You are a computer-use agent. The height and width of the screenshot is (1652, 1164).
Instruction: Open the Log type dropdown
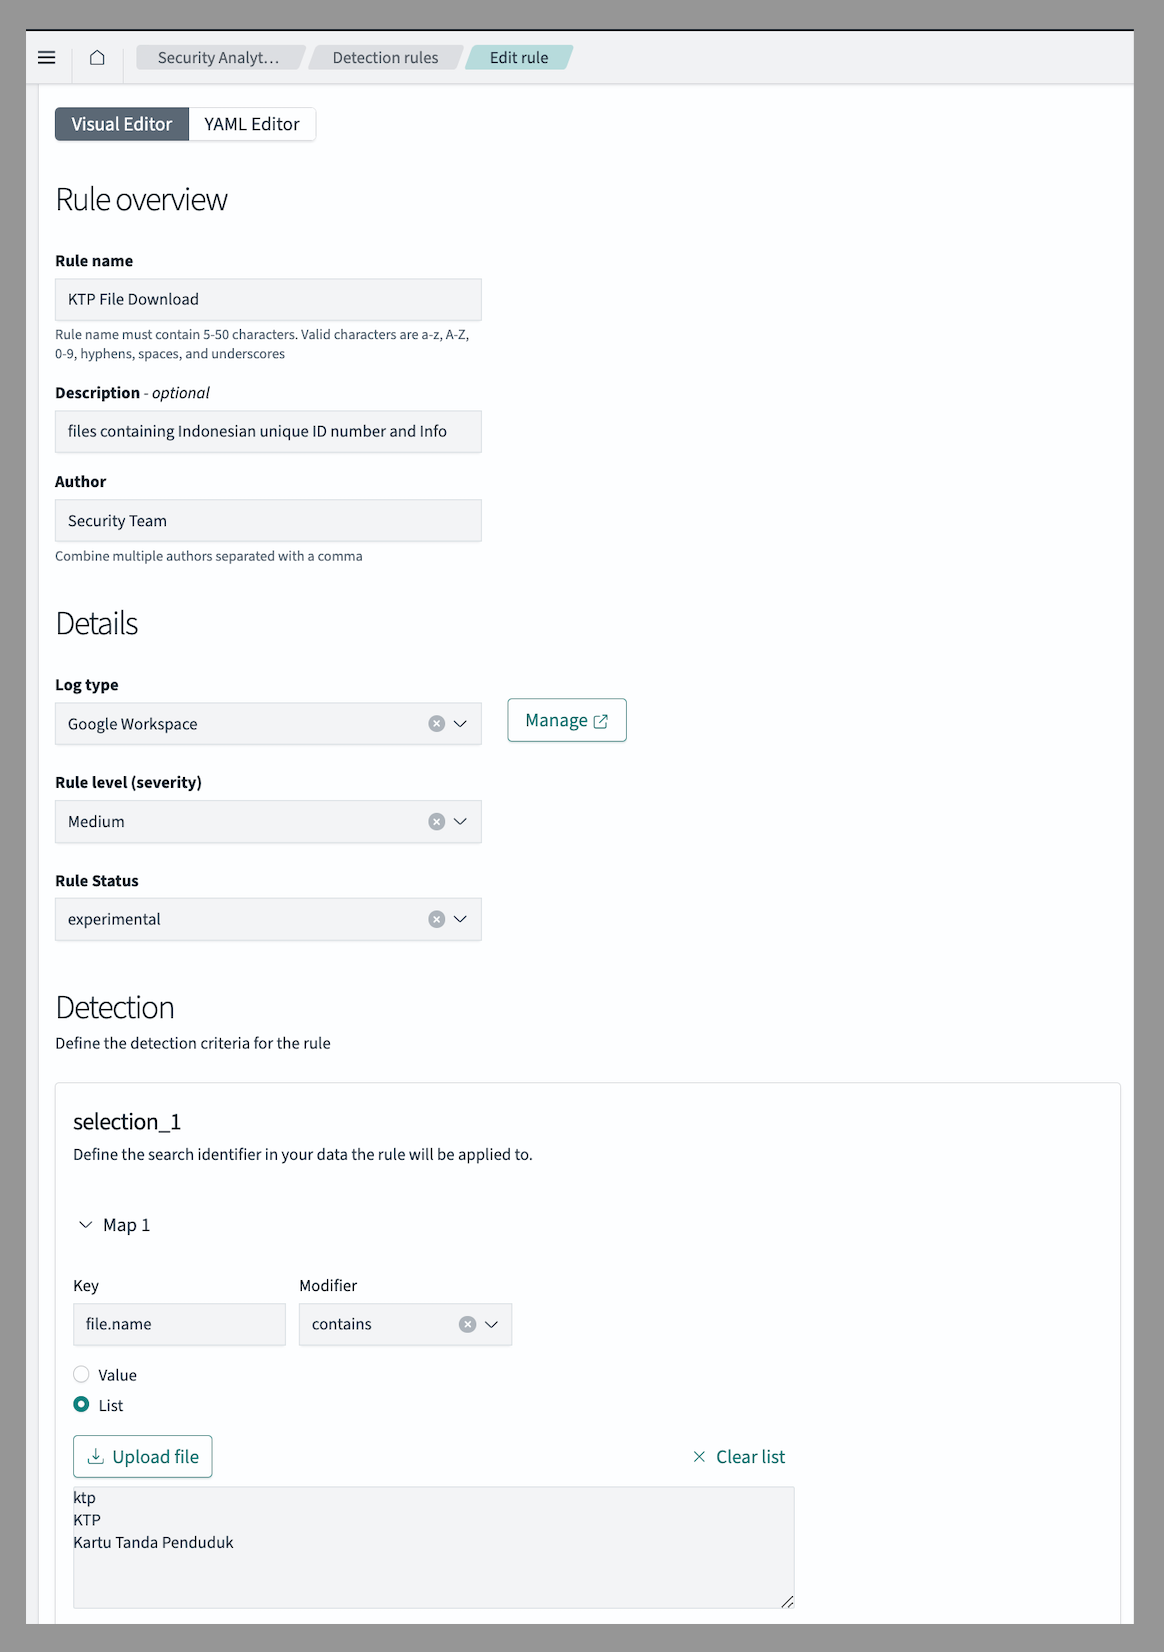(460, 724)
